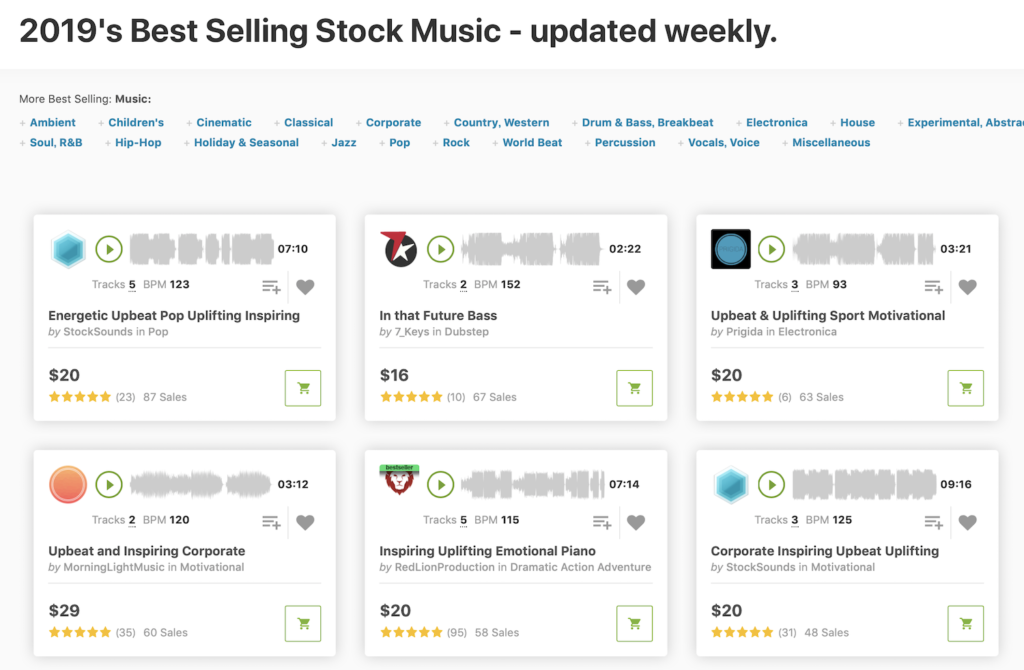
Task: Add Upbeat and Inspiring Corporate to cart
Action: click(303, 624)
